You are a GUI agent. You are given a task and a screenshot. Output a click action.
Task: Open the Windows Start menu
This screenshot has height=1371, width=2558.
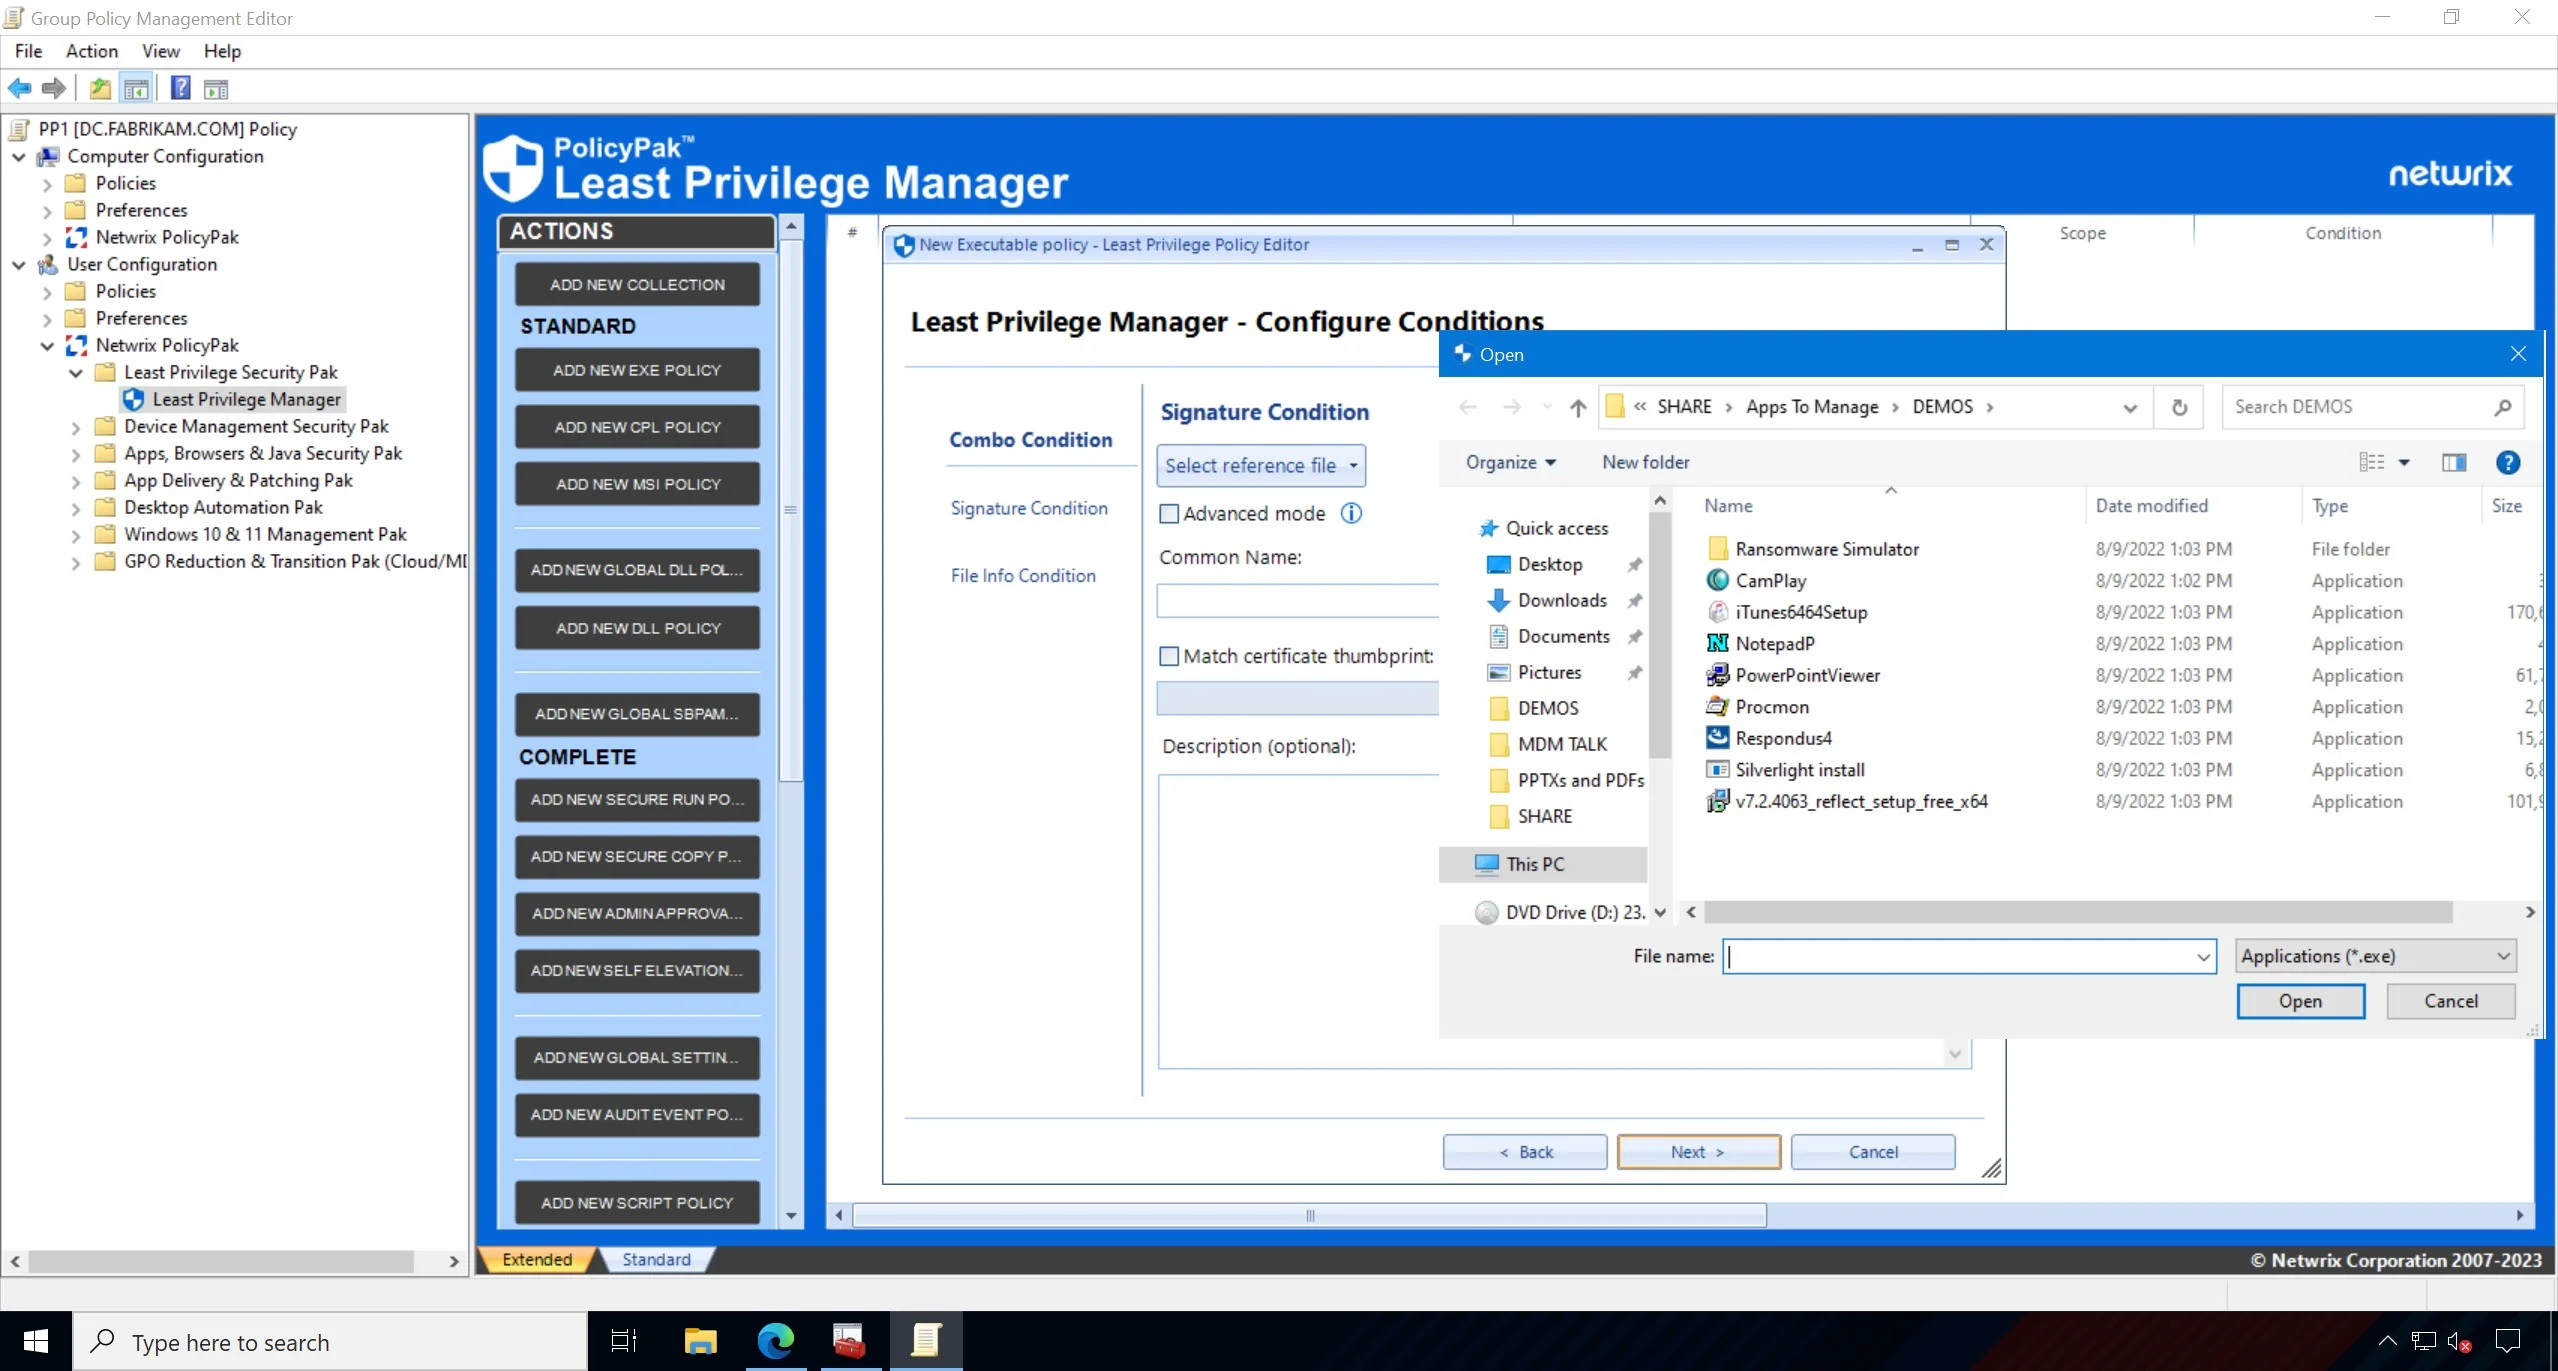click(36, 1341)
